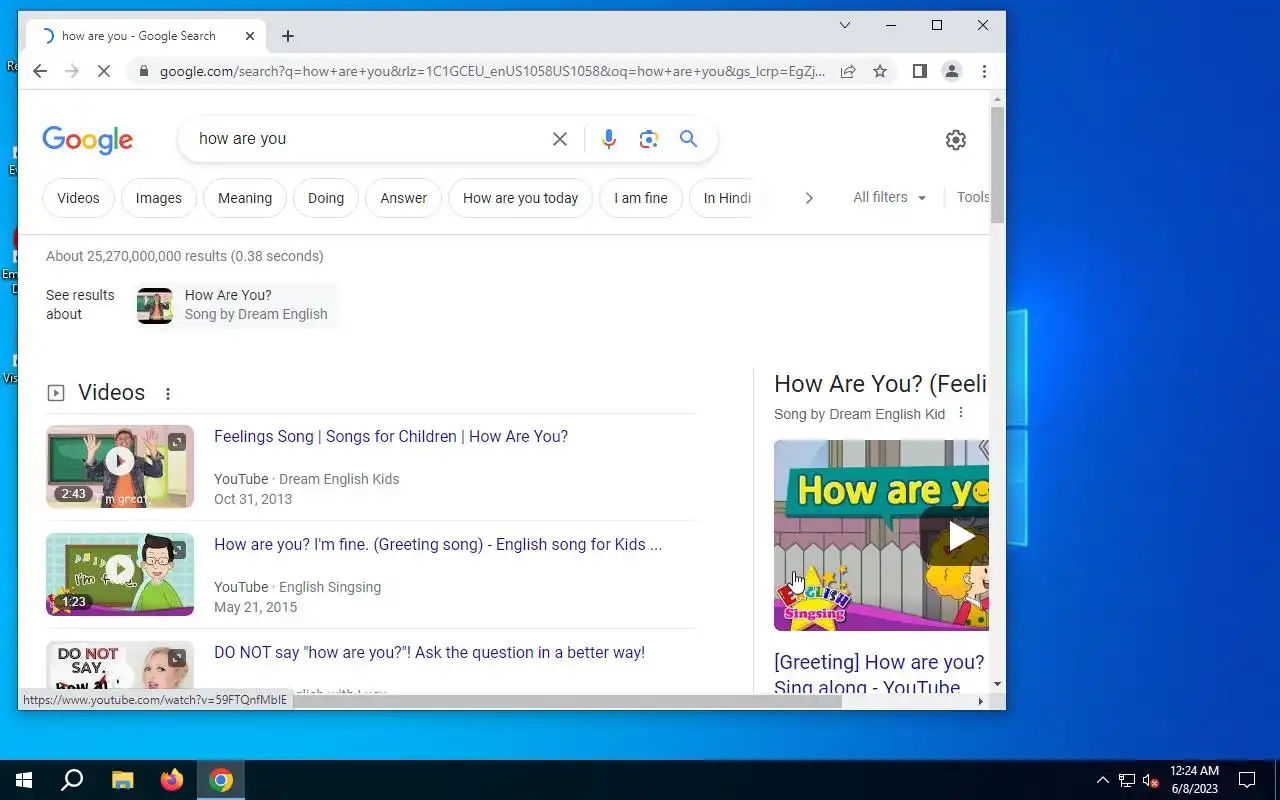Image resolution: width=1280 pixels, height=800 pixels.
Task: Search by image with Google Lens
Action: pos(649,139)
